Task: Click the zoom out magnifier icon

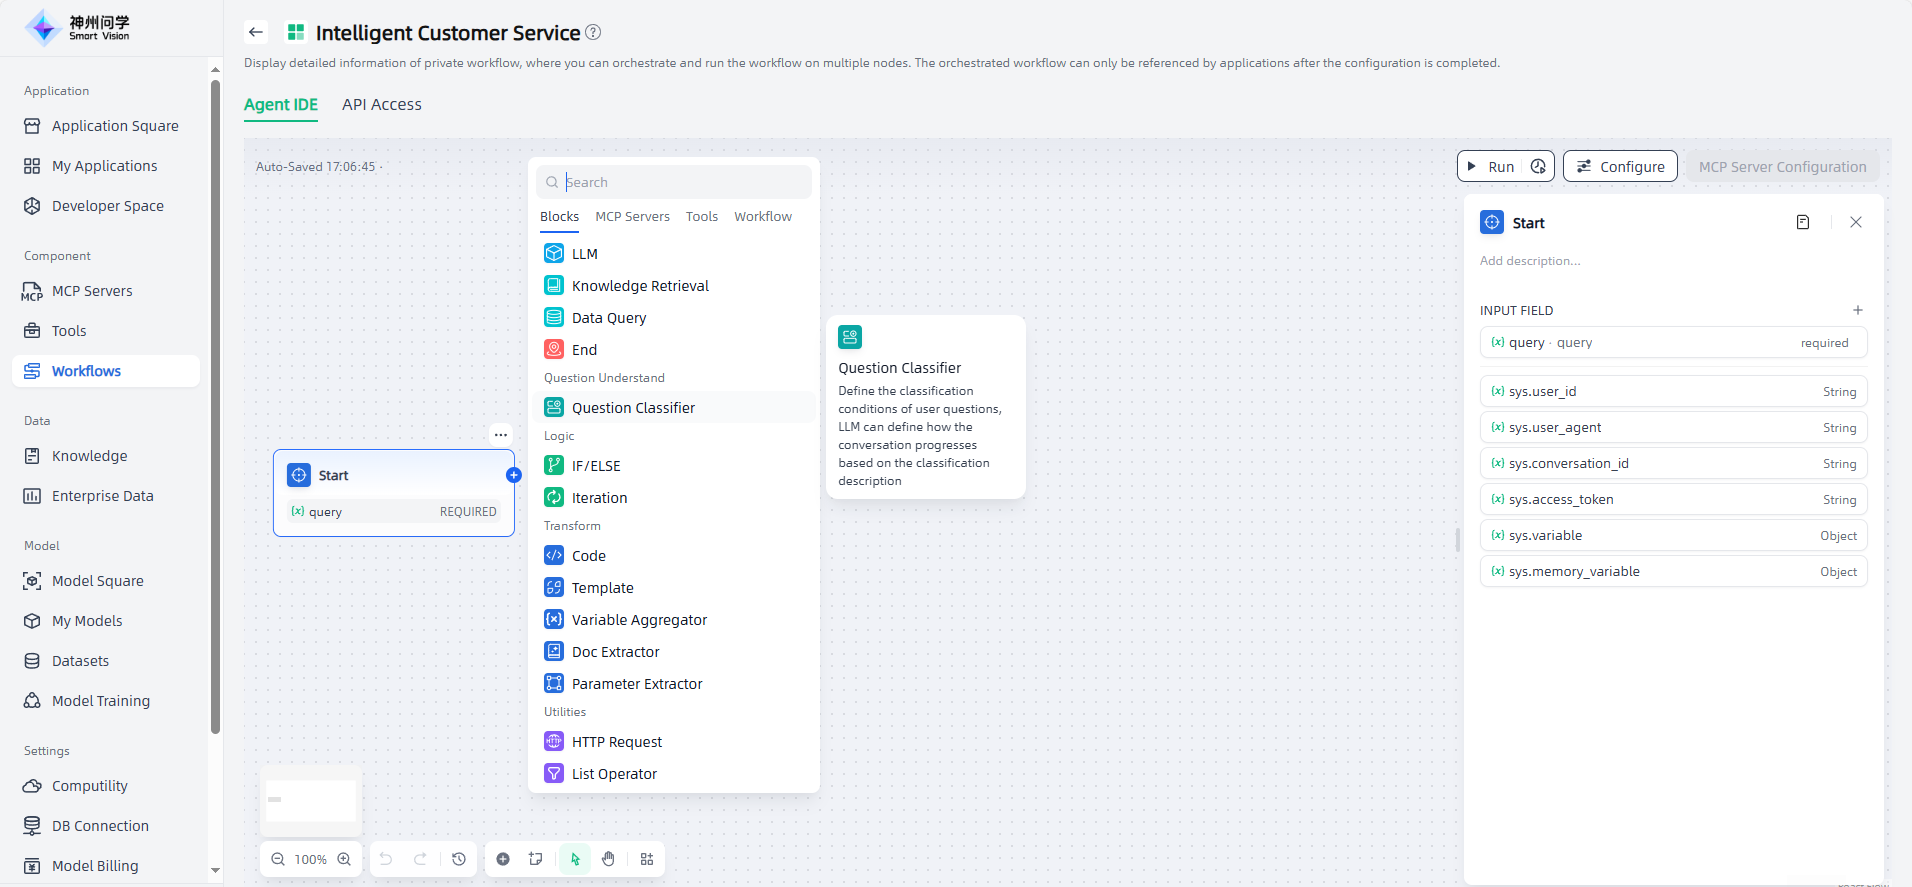Action: coord(278,859)
